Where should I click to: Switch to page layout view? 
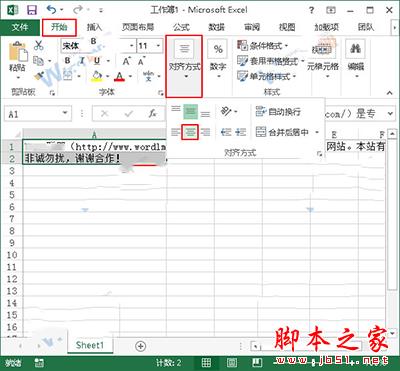[x=231, y=363]
